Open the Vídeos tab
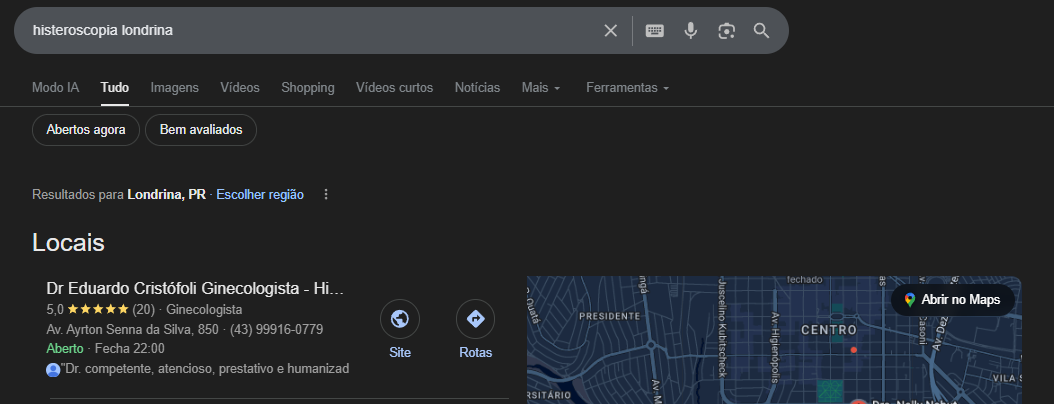 240,87
